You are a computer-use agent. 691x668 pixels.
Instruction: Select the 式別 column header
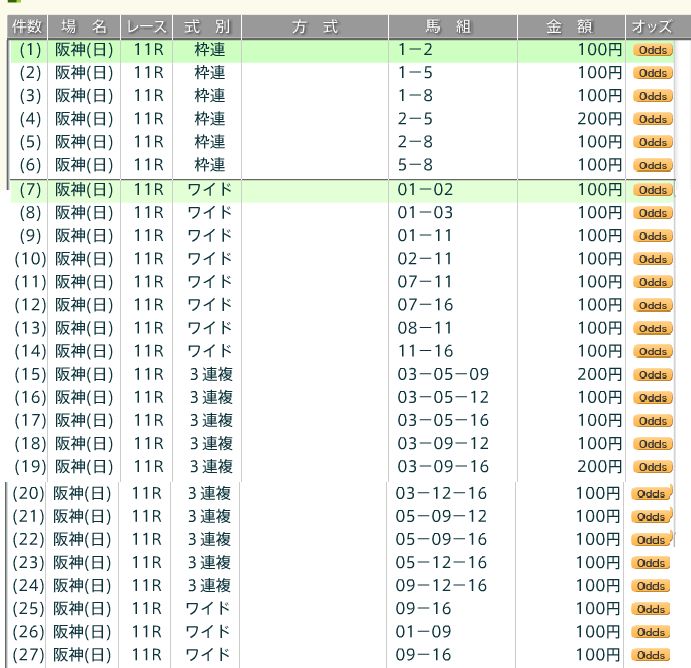click(x=206, y=27)
